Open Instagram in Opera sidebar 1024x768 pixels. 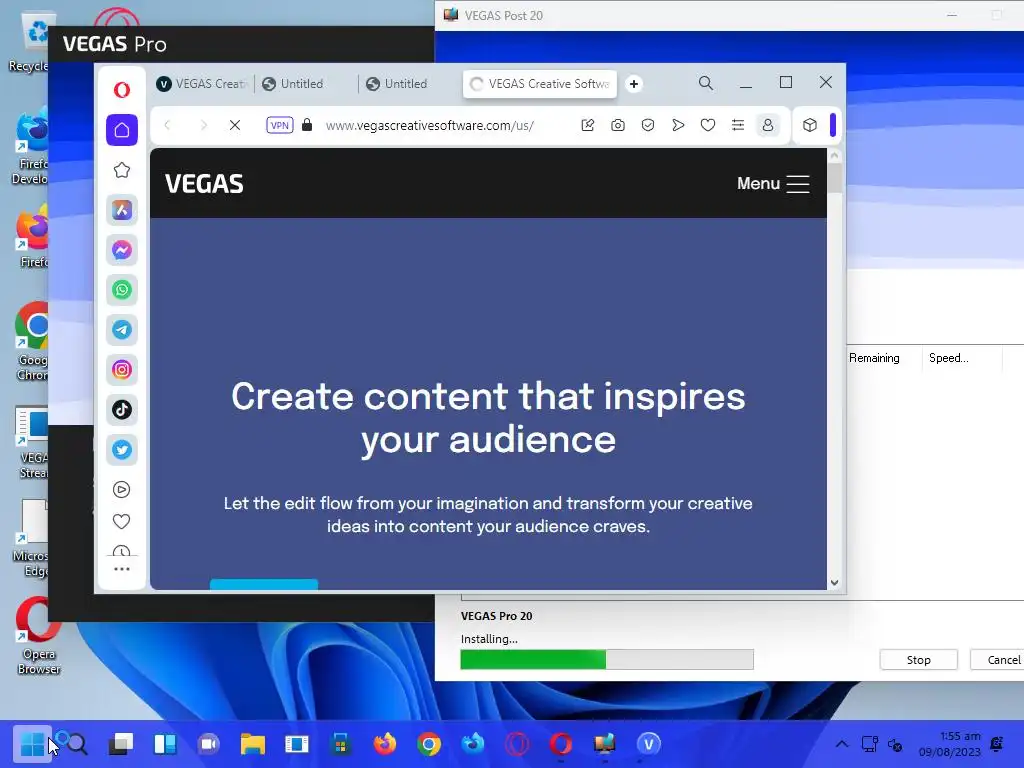click(x=122, y=370)
